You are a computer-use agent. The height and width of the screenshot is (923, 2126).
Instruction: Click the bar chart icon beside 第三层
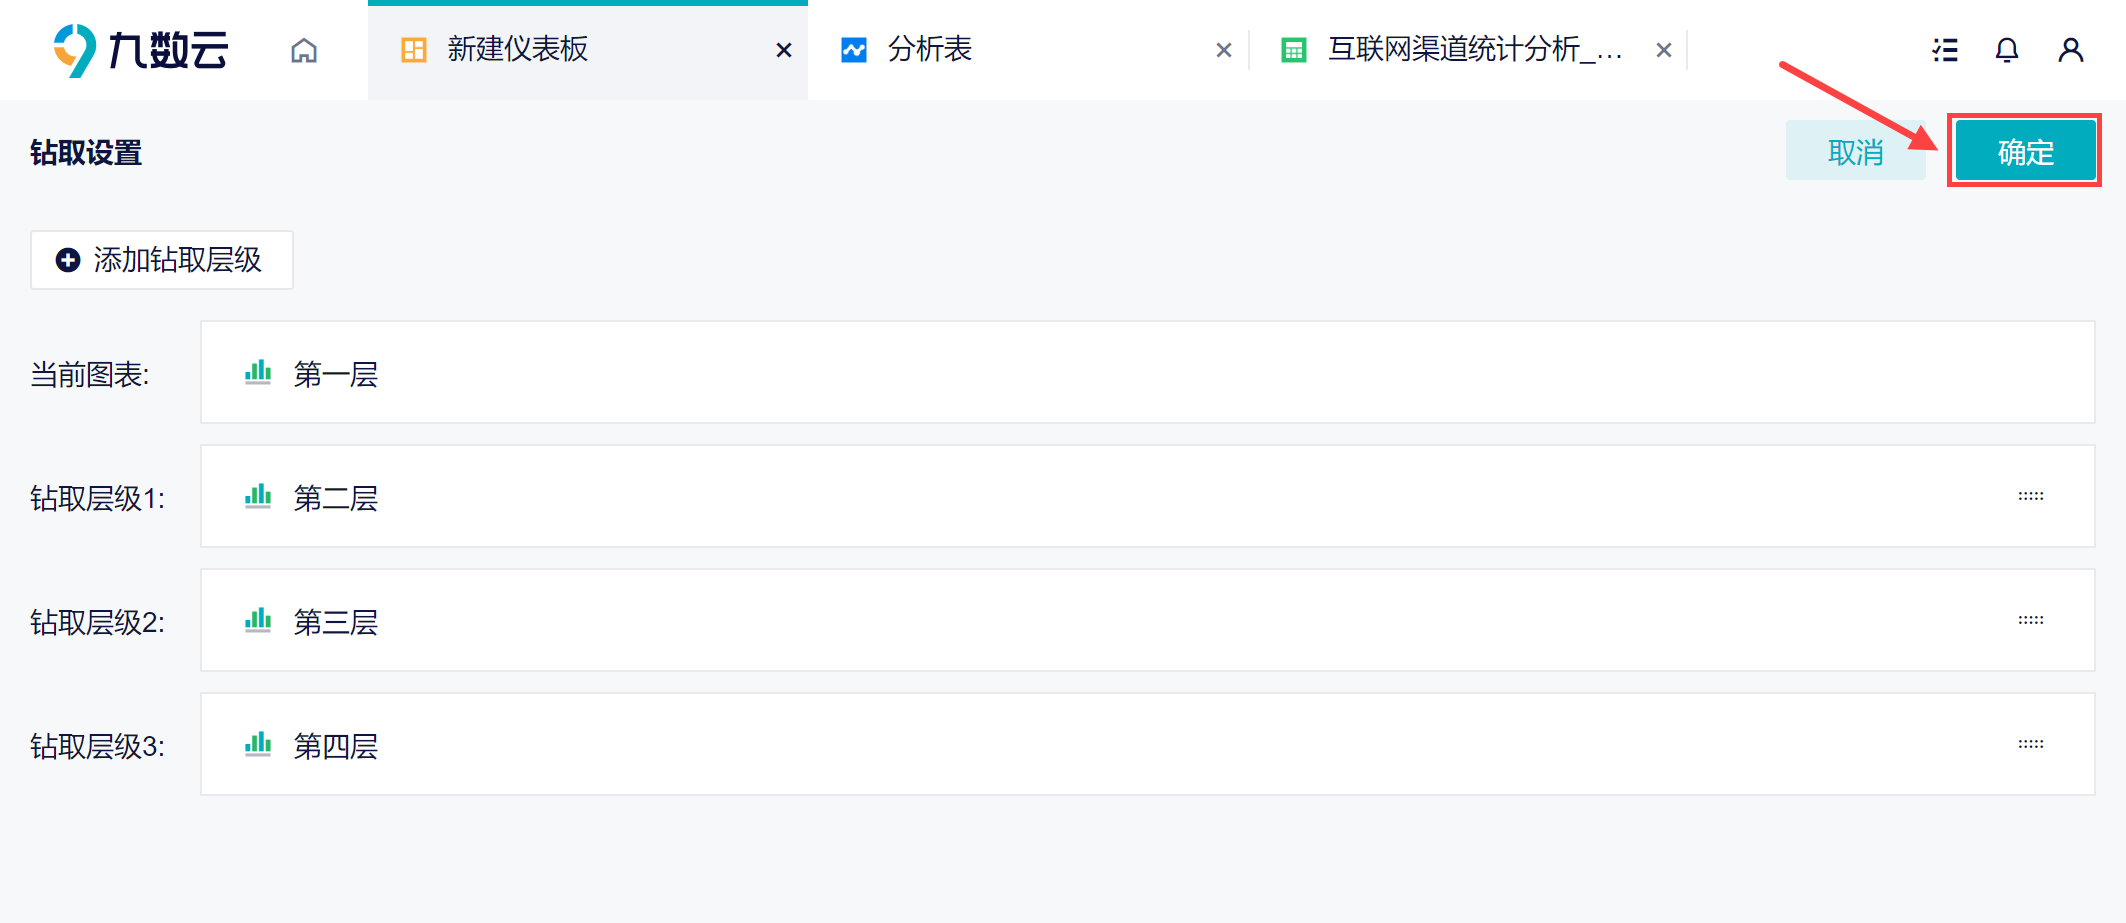point(258,620)
